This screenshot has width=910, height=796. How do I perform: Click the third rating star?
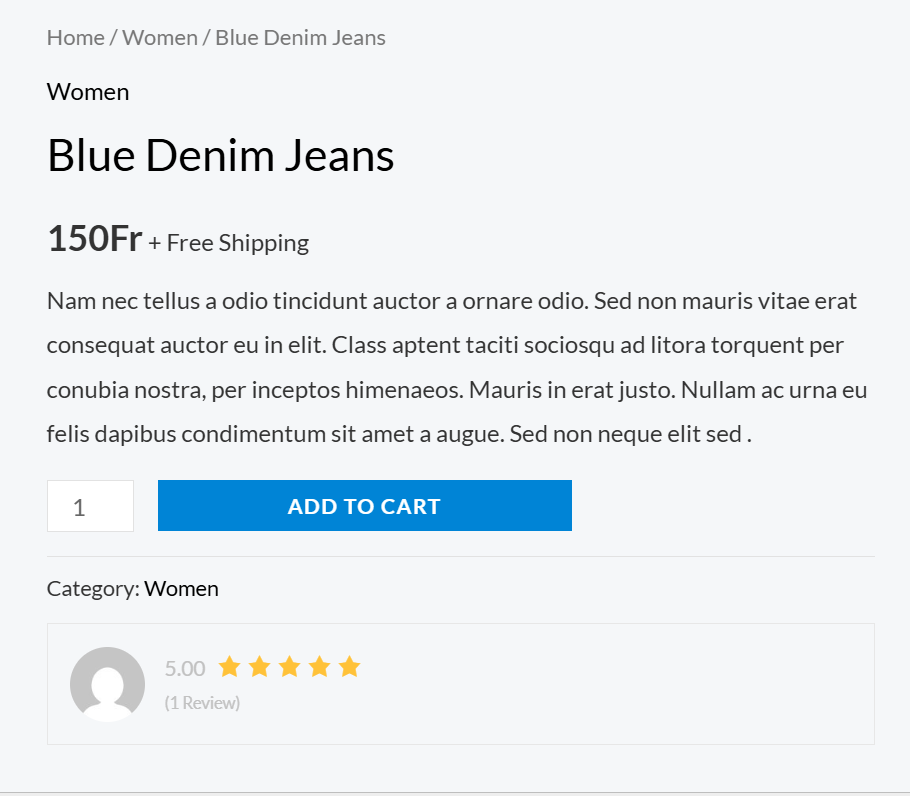(290, 667)
